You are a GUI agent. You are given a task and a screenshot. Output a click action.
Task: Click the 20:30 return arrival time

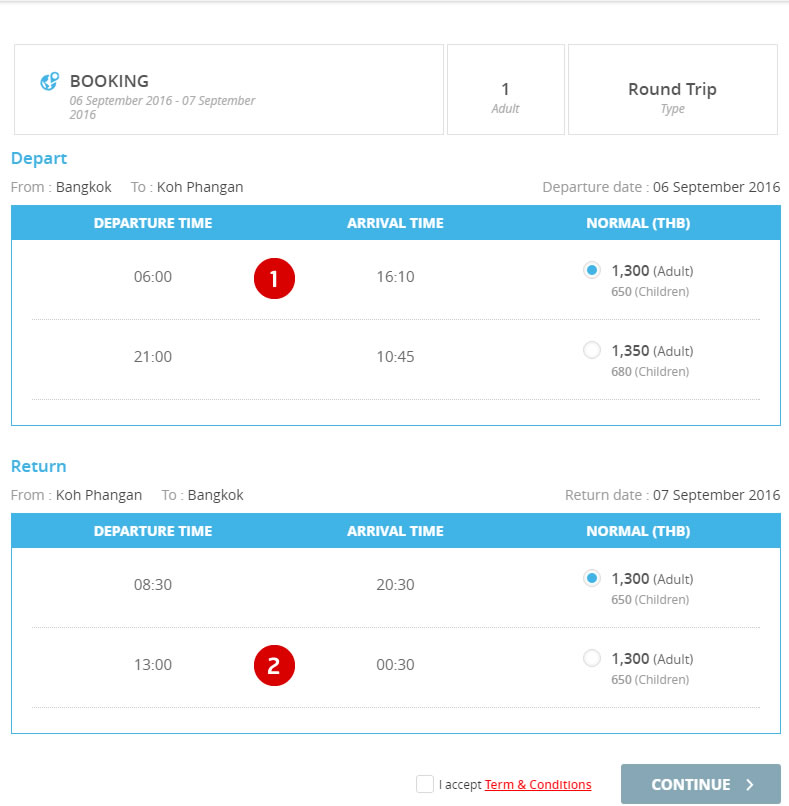[395, 585]
